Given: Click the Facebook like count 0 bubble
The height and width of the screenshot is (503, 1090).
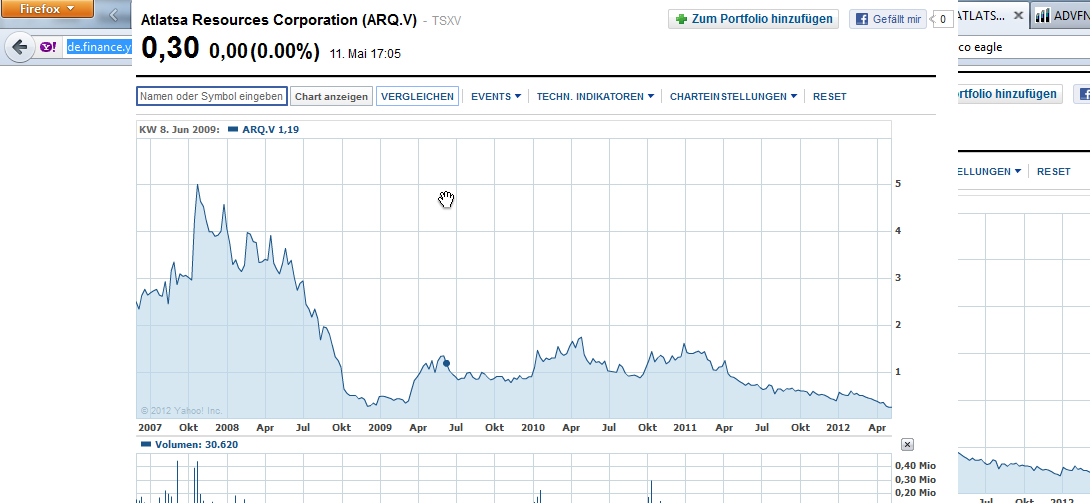Looking at the screenshot, I should pos(943,19).
